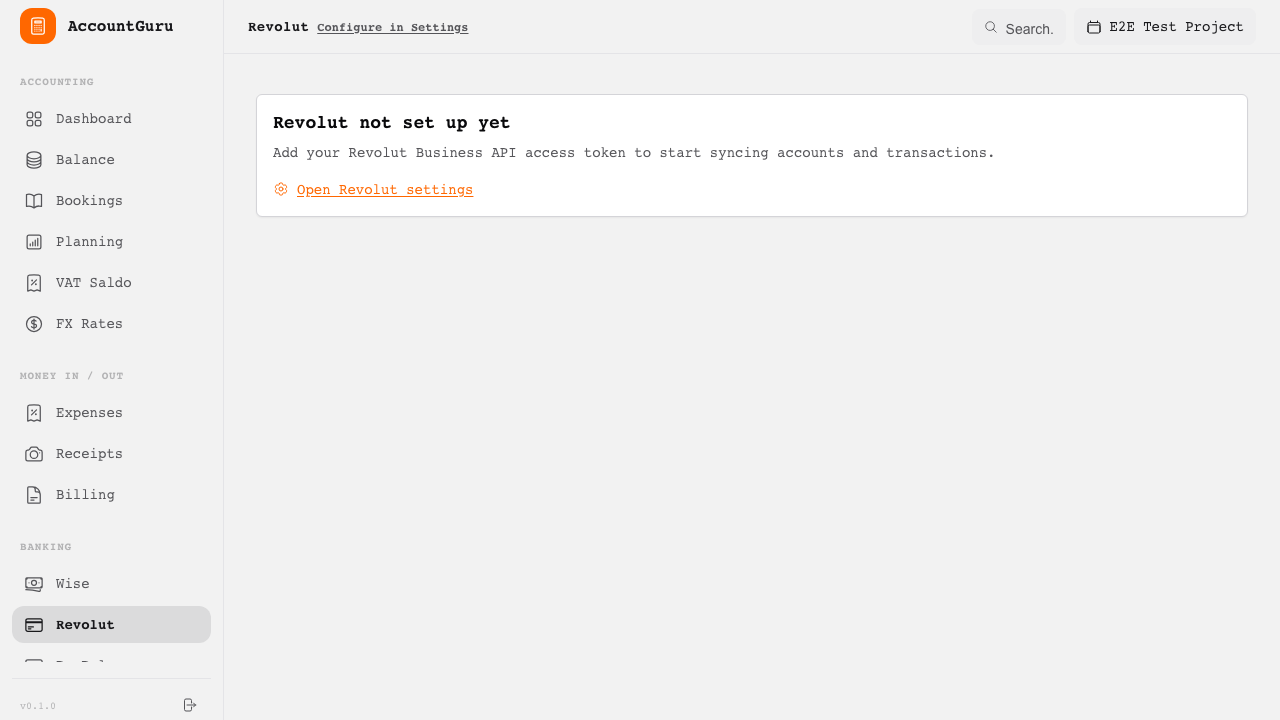Click the gear icon beside Open Revolut settings
Viewport: 1280px width, 720px height.
pyautogui.click(x=281, y=189)
